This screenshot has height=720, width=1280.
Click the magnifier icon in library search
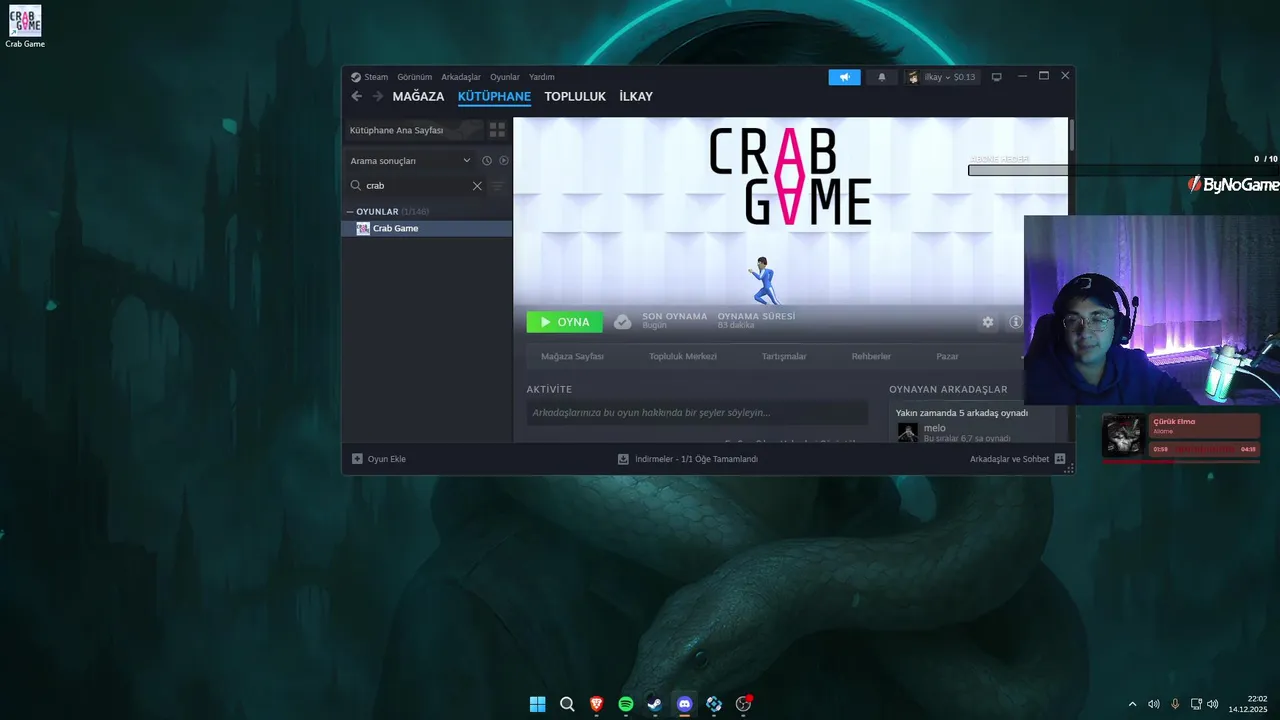356,186
